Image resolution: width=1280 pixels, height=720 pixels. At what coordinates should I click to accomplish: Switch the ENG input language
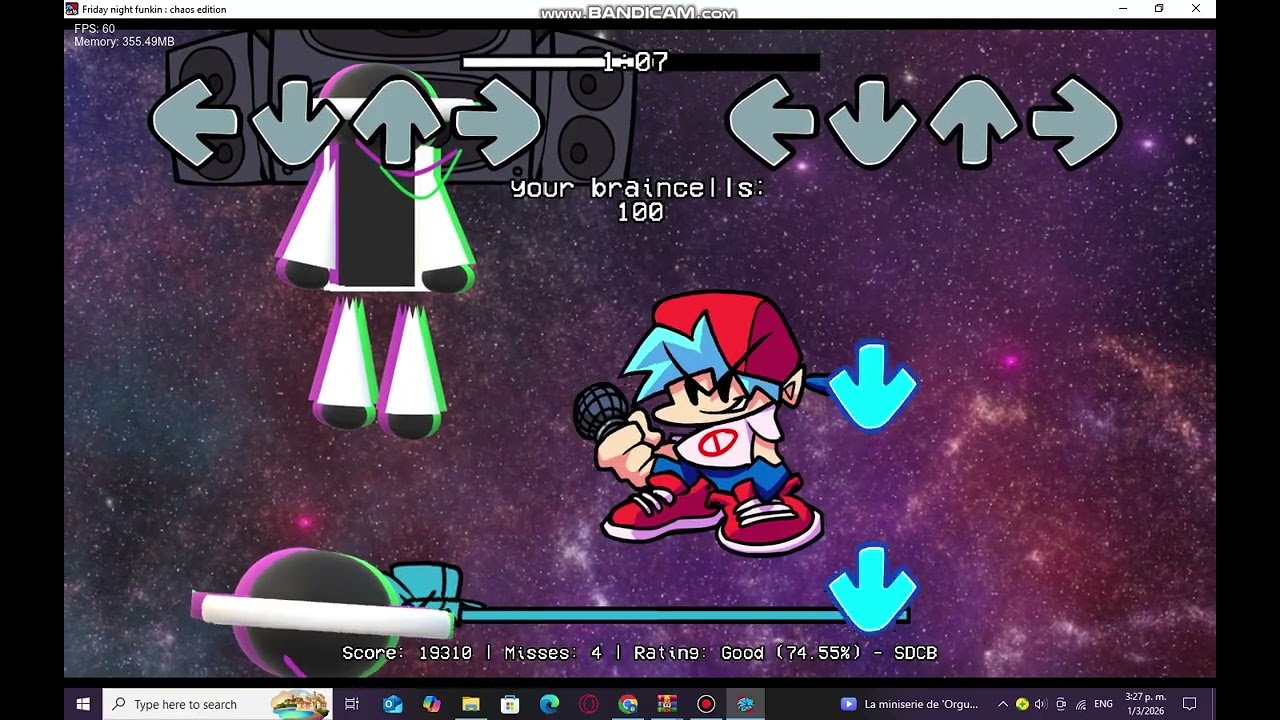click(x=1103, y=704)
